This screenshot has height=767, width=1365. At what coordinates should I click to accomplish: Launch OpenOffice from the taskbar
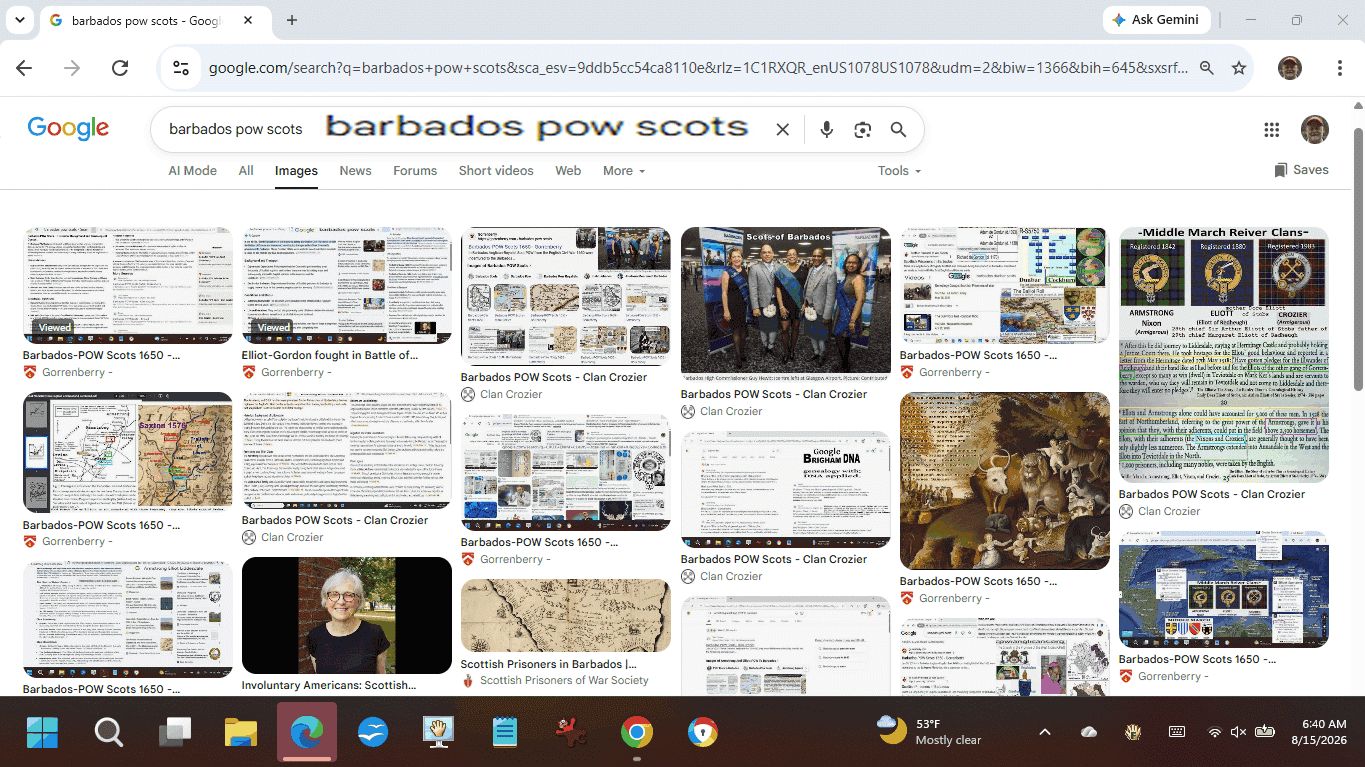click(373, 732)
